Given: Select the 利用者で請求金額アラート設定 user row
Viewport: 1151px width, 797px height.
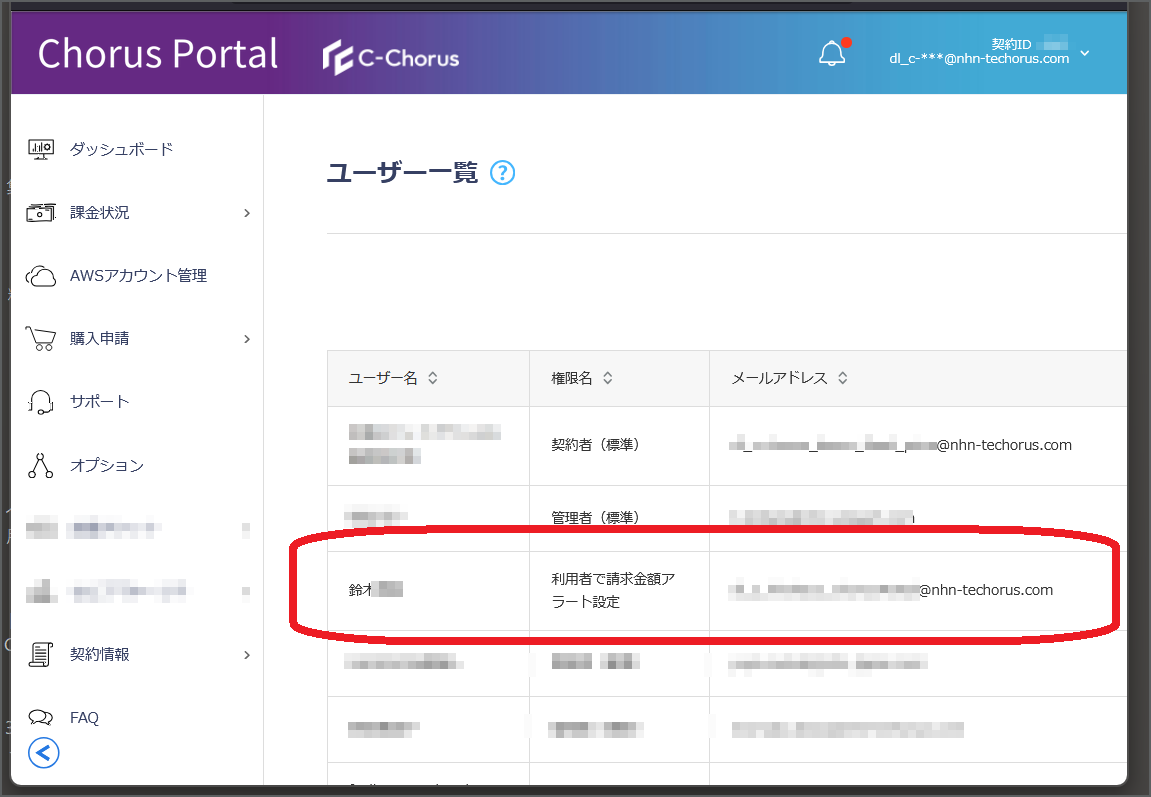Looking at the screenshot, I should [727, 591].
